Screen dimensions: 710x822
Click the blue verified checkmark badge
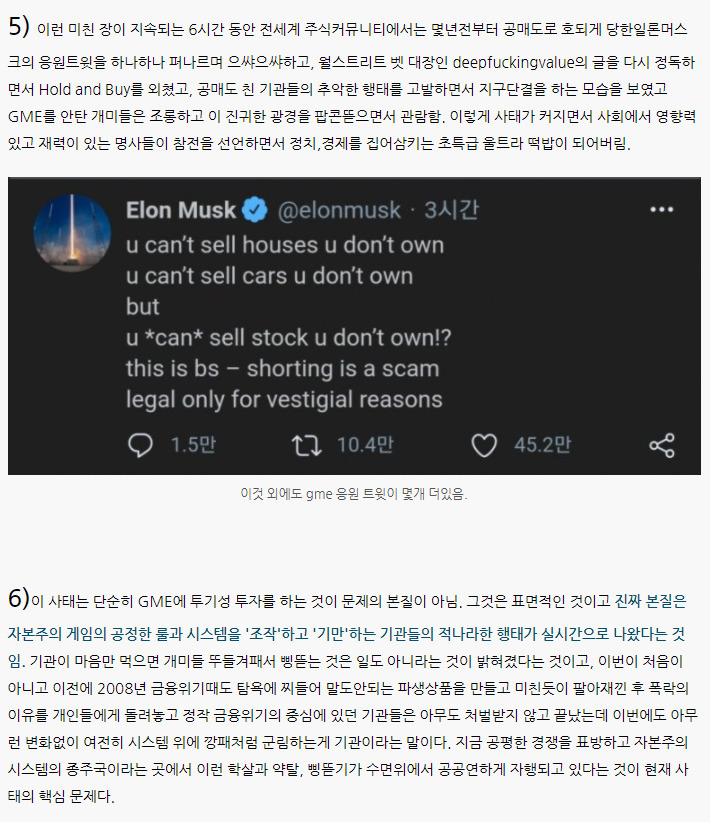point(256,211)
